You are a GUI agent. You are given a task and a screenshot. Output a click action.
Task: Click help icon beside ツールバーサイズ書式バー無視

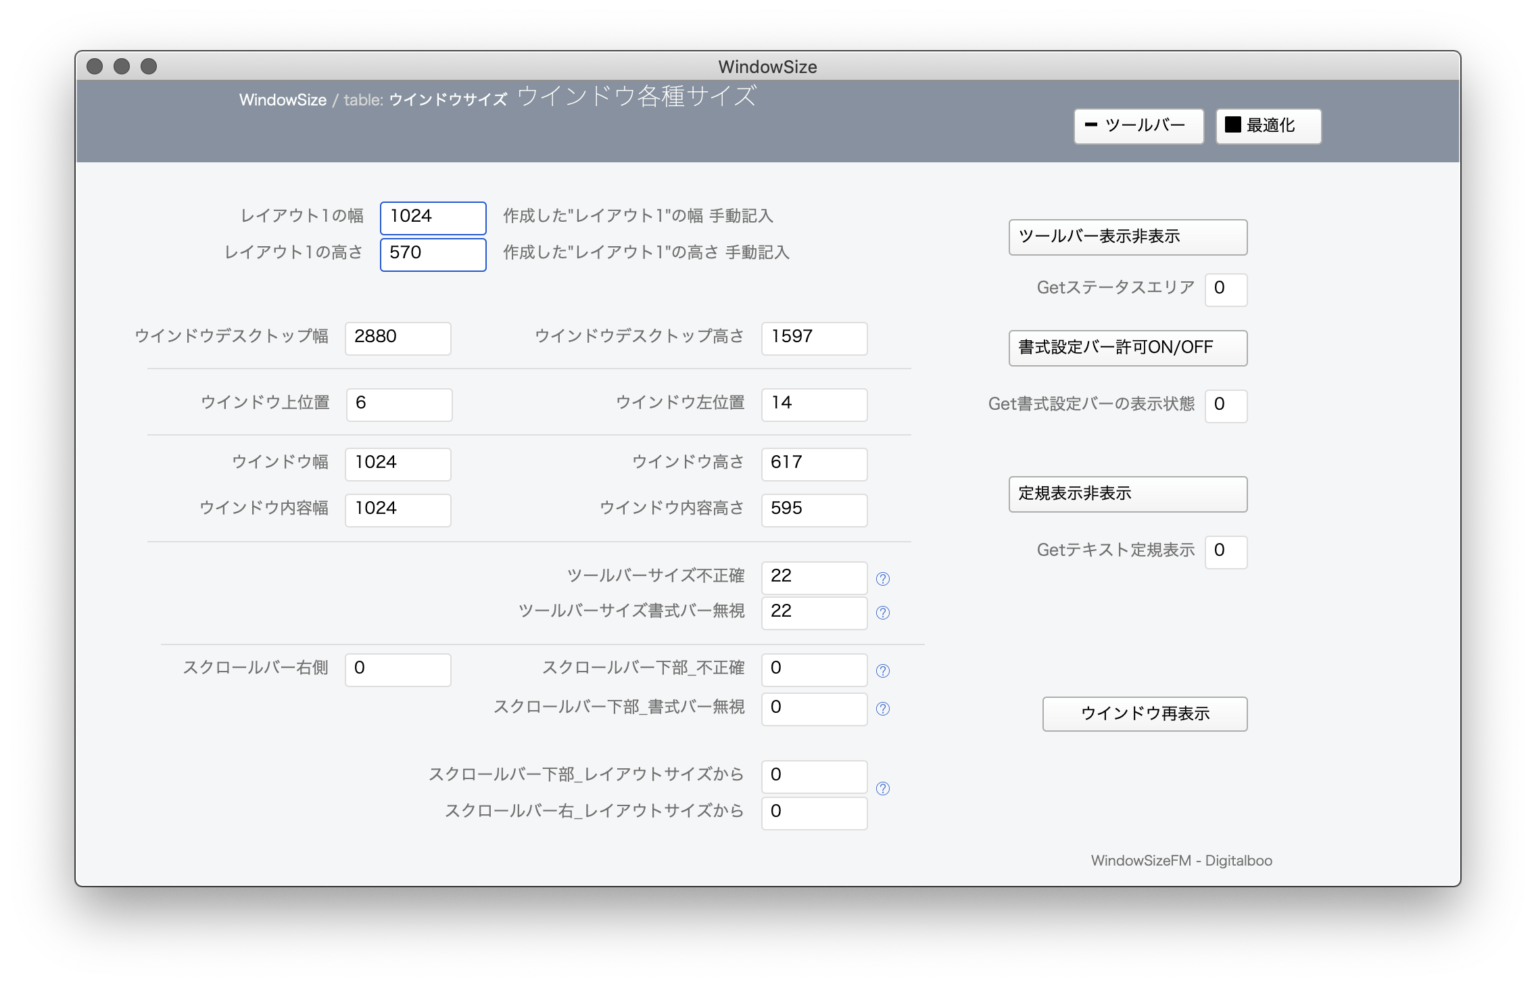[x=883, y=613]
